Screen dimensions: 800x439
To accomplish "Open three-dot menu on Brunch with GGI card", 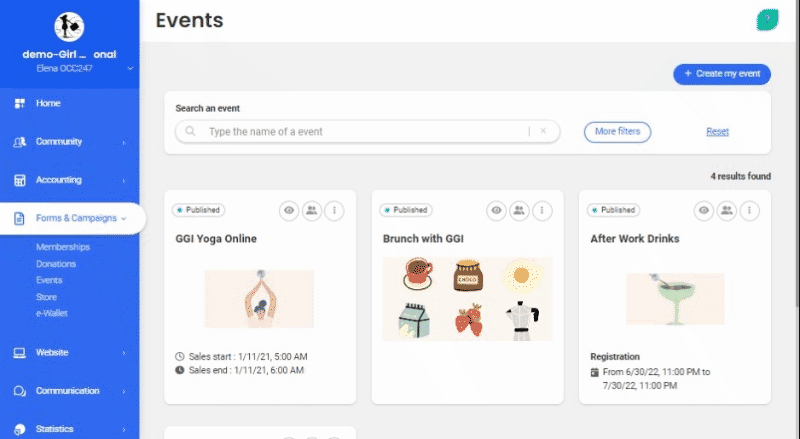I will (542, 210).
